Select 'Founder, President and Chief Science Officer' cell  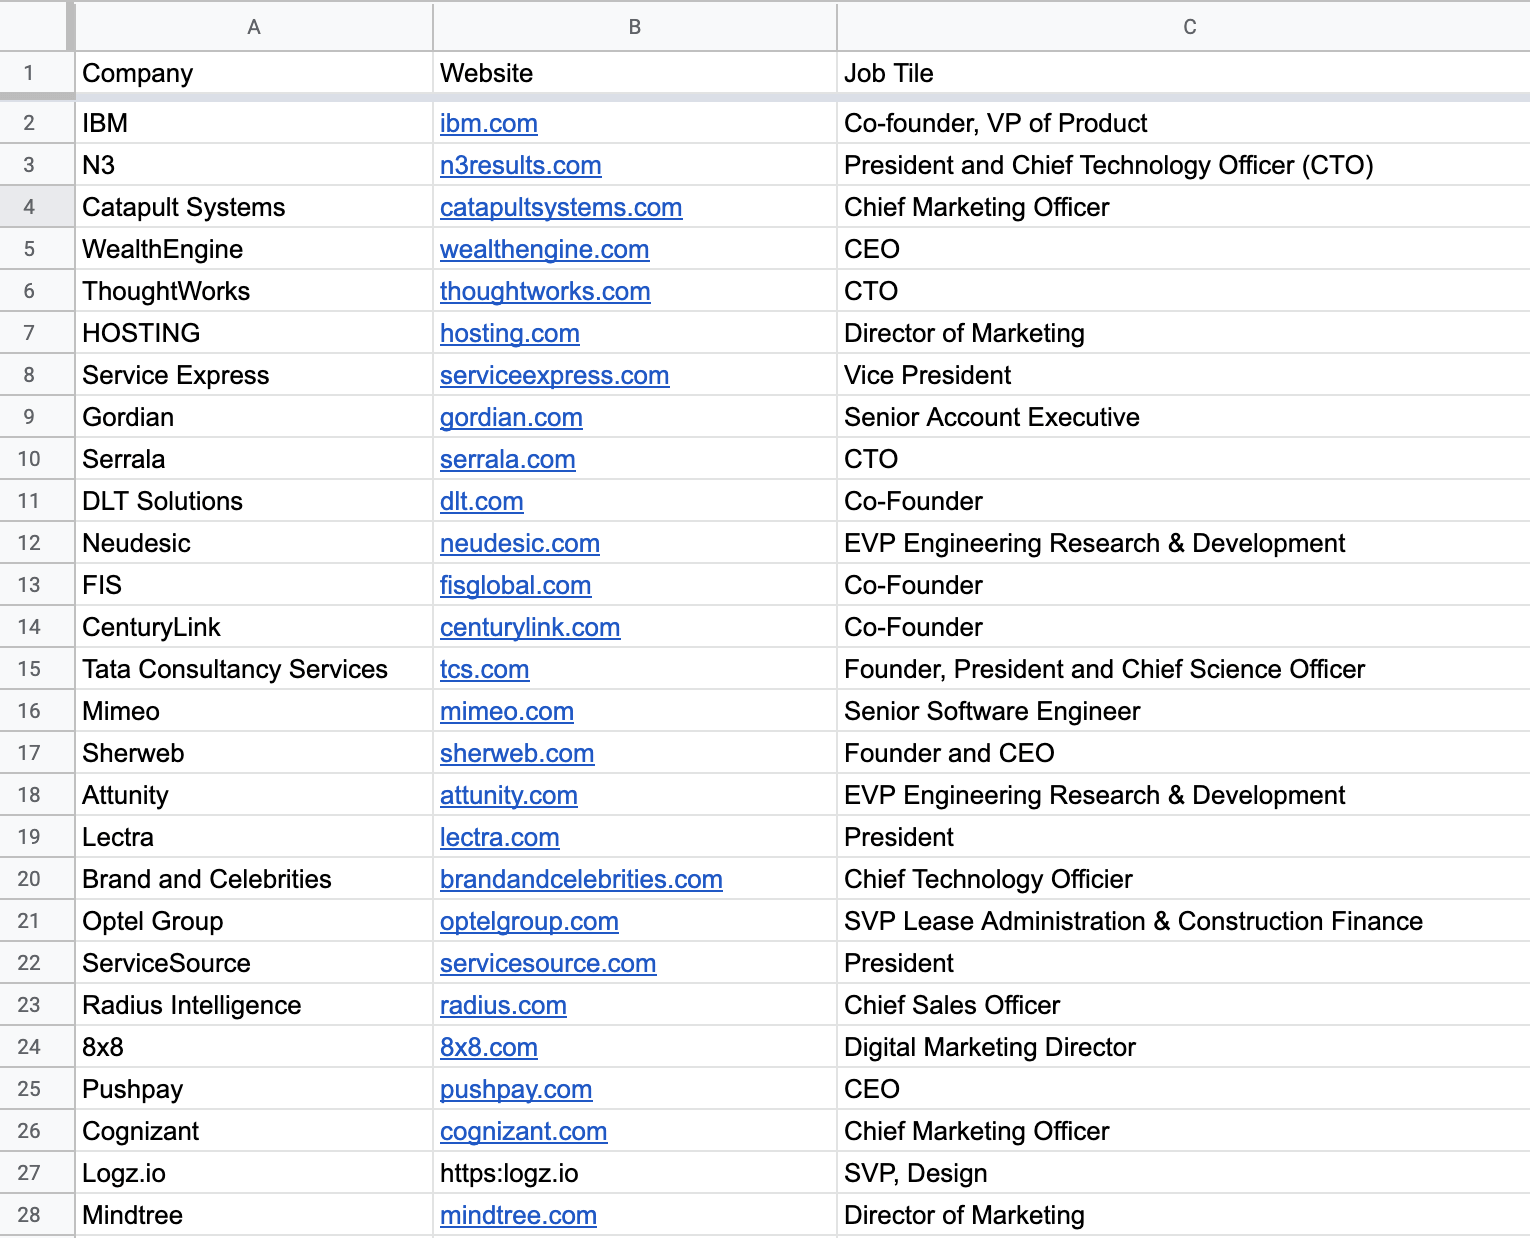(1184, 669)
